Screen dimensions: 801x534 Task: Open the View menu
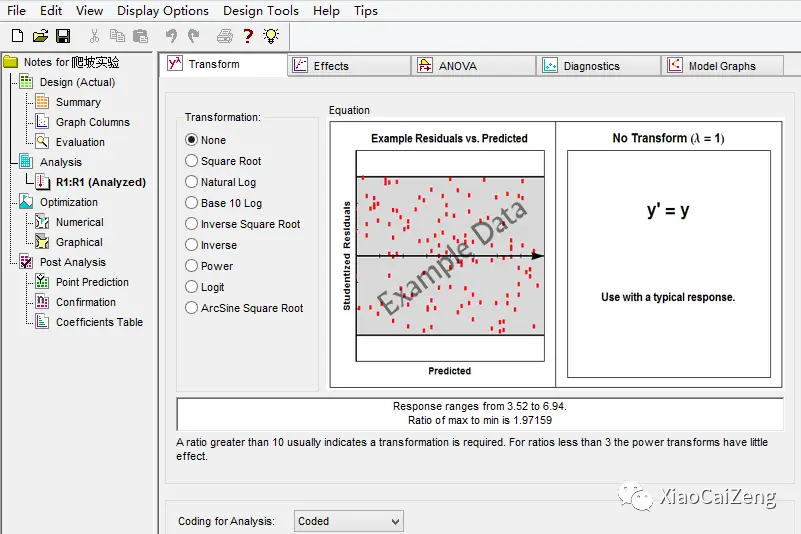tap(89, 10)
